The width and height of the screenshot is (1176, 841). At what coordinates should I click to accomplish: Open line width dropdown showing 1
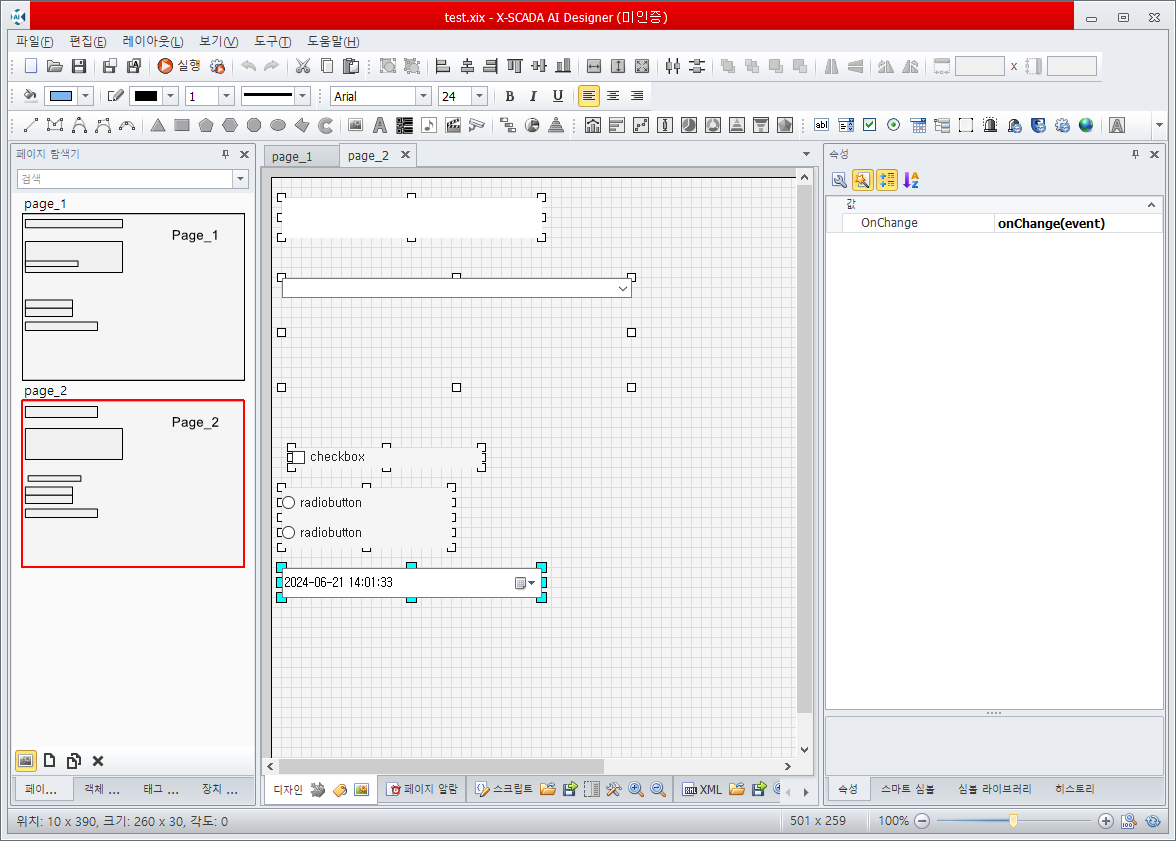click(x=226, y=96)
